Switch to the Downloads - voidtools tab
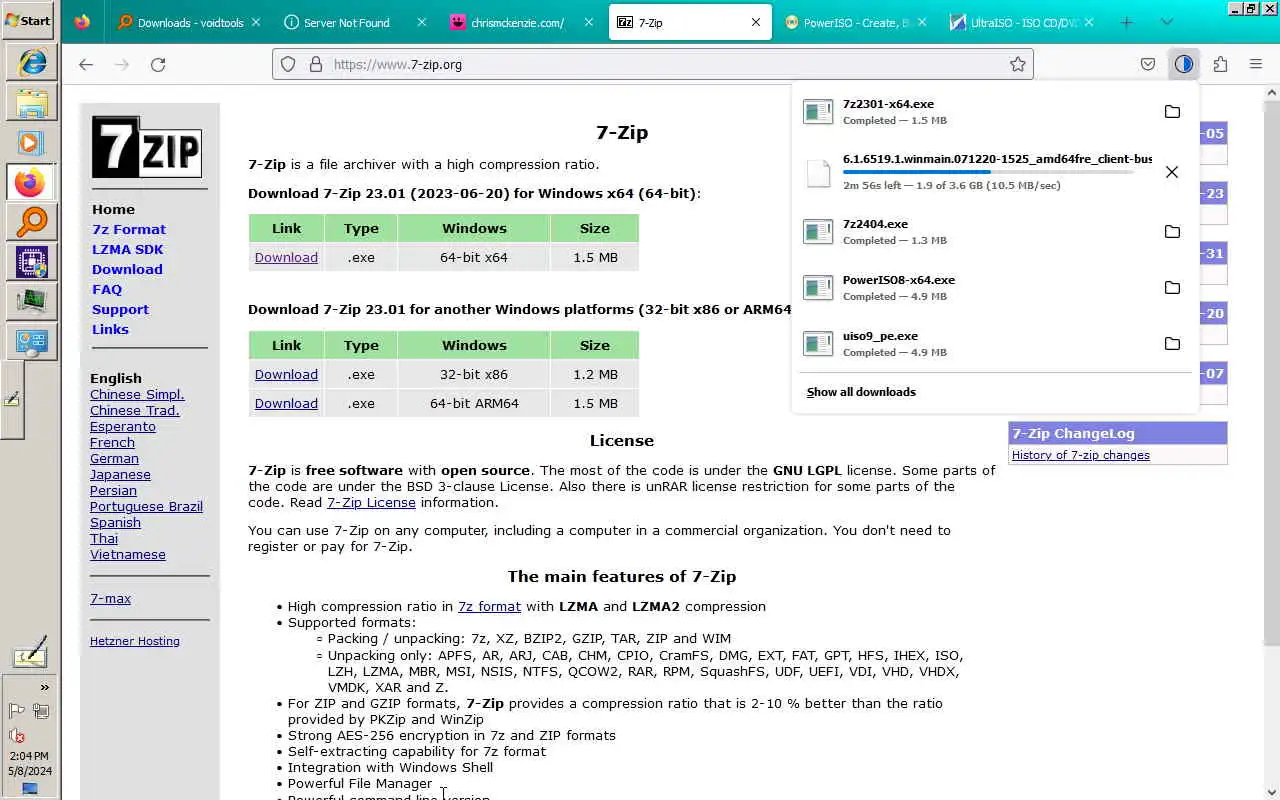Screen dimensions: 1280x800 (x=190, y=22)
